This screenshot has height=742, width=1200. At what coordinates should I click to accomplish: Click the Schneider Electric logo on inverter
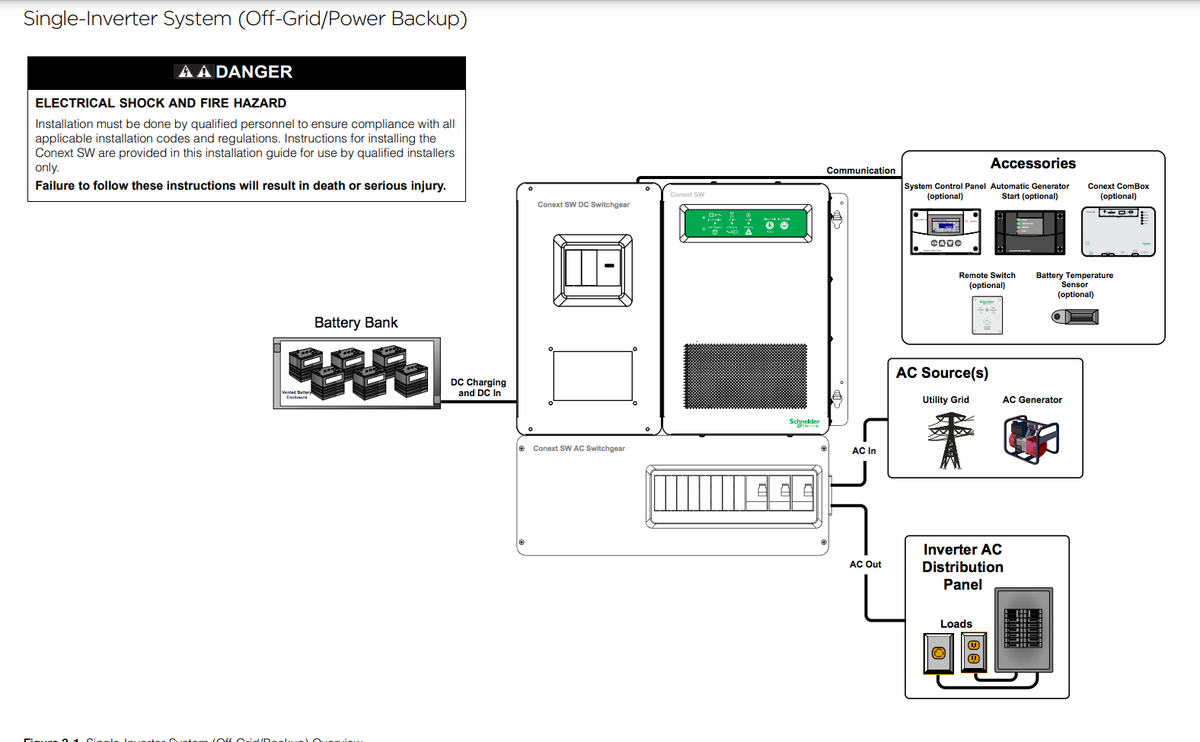pyautogui.click(x=805, y=423)
